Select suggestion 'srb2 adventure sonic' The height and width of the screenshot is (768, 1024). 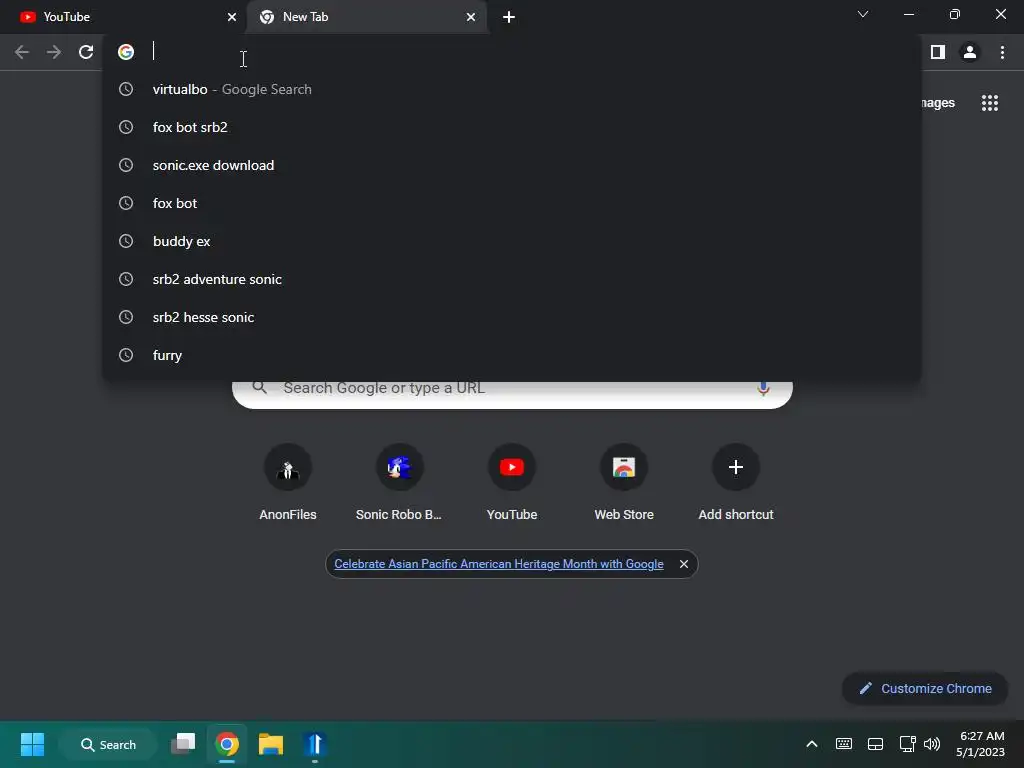[512, 279]
